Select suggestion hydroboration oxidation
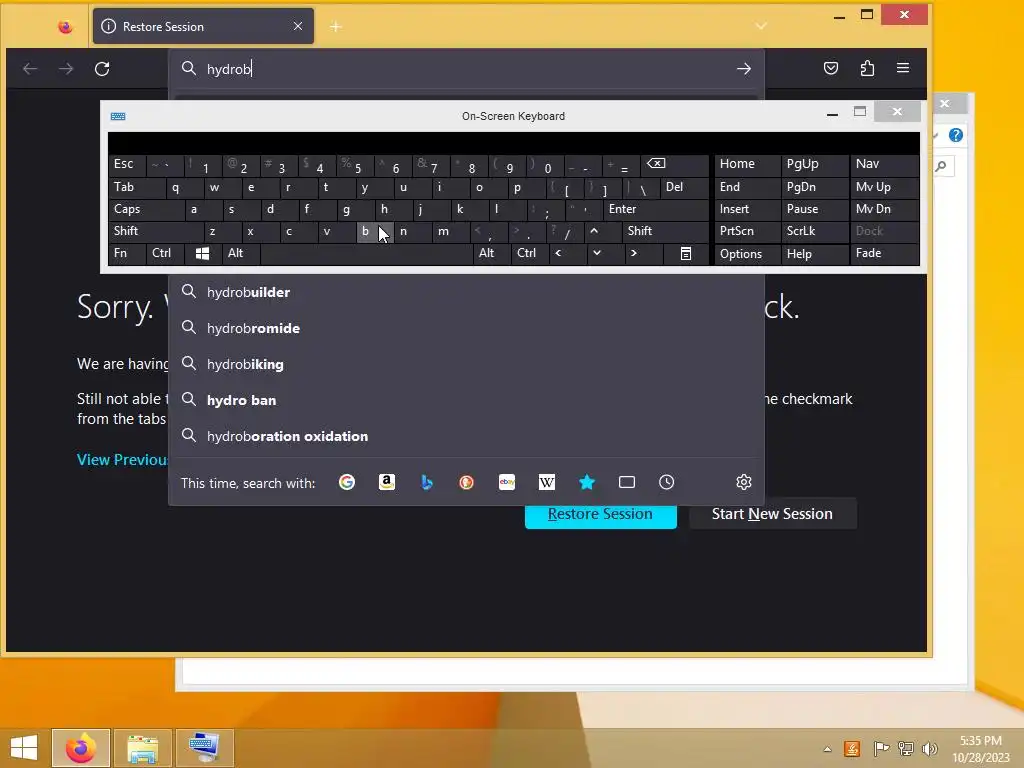Screen dimensions: 1024x768 click(466, 436)
